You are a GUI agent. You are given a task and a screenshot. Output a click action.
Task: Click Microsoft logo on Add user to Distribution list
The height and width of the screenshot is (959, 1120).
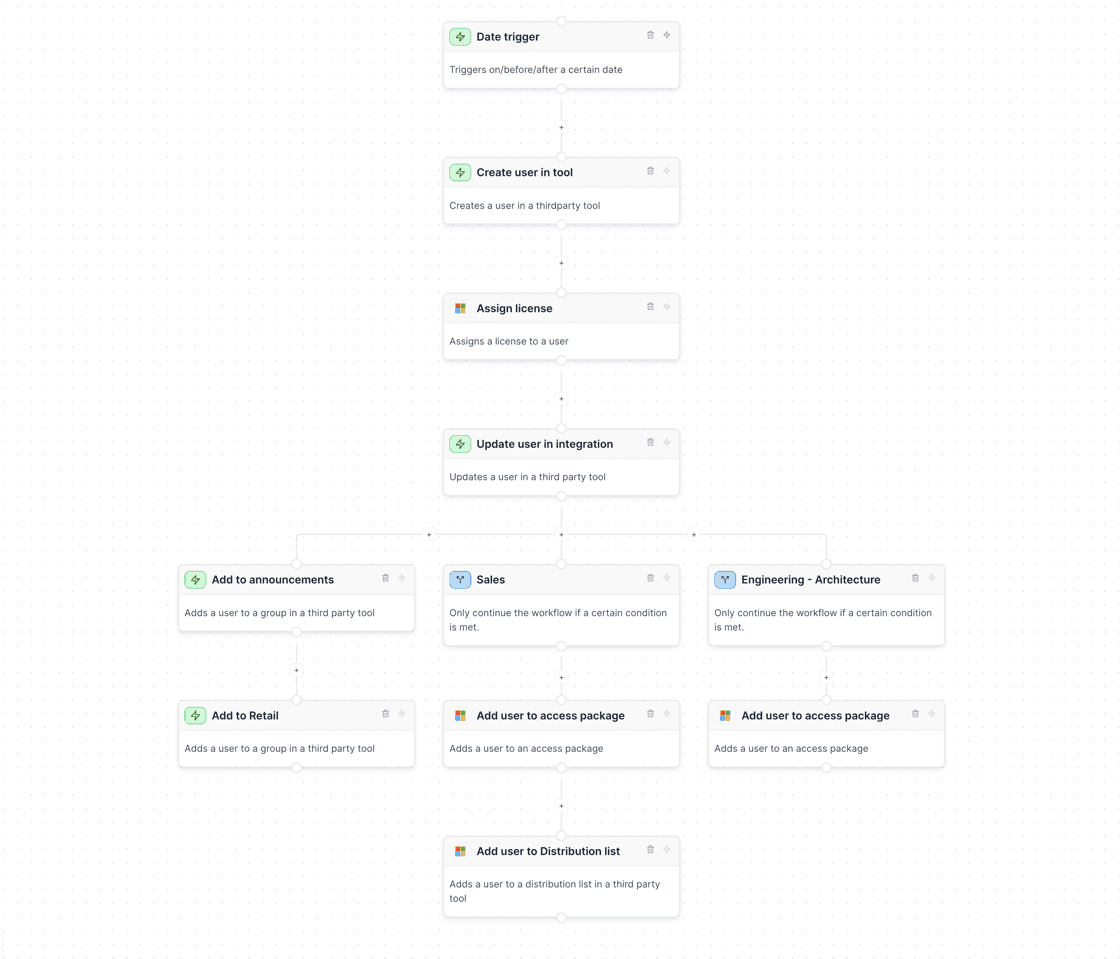click(x=460, y=851)
